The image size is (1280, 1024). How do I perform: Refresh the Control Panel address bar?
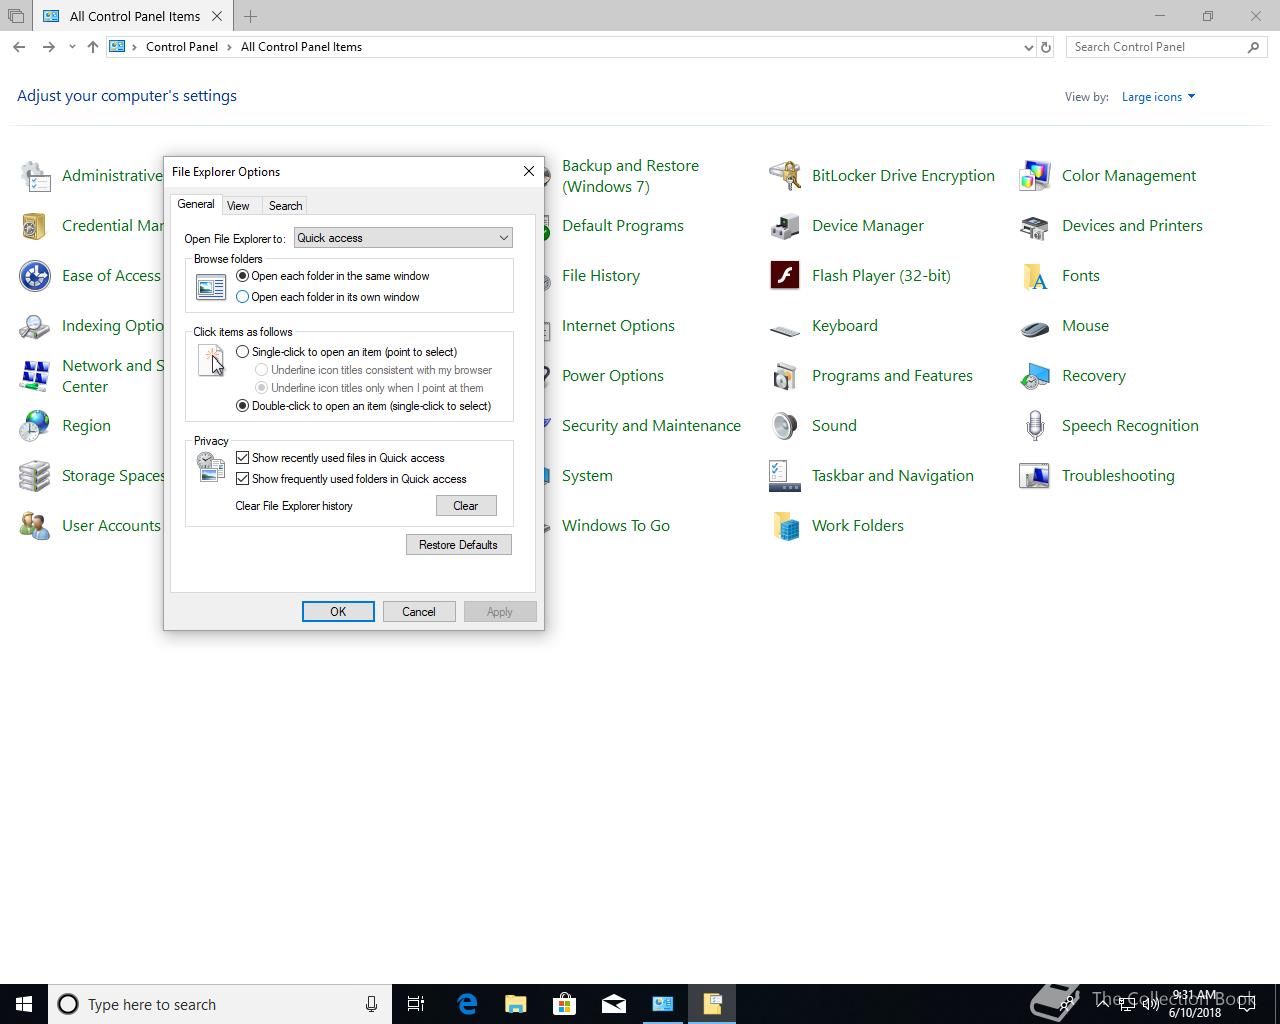(x=1046, y=47)
